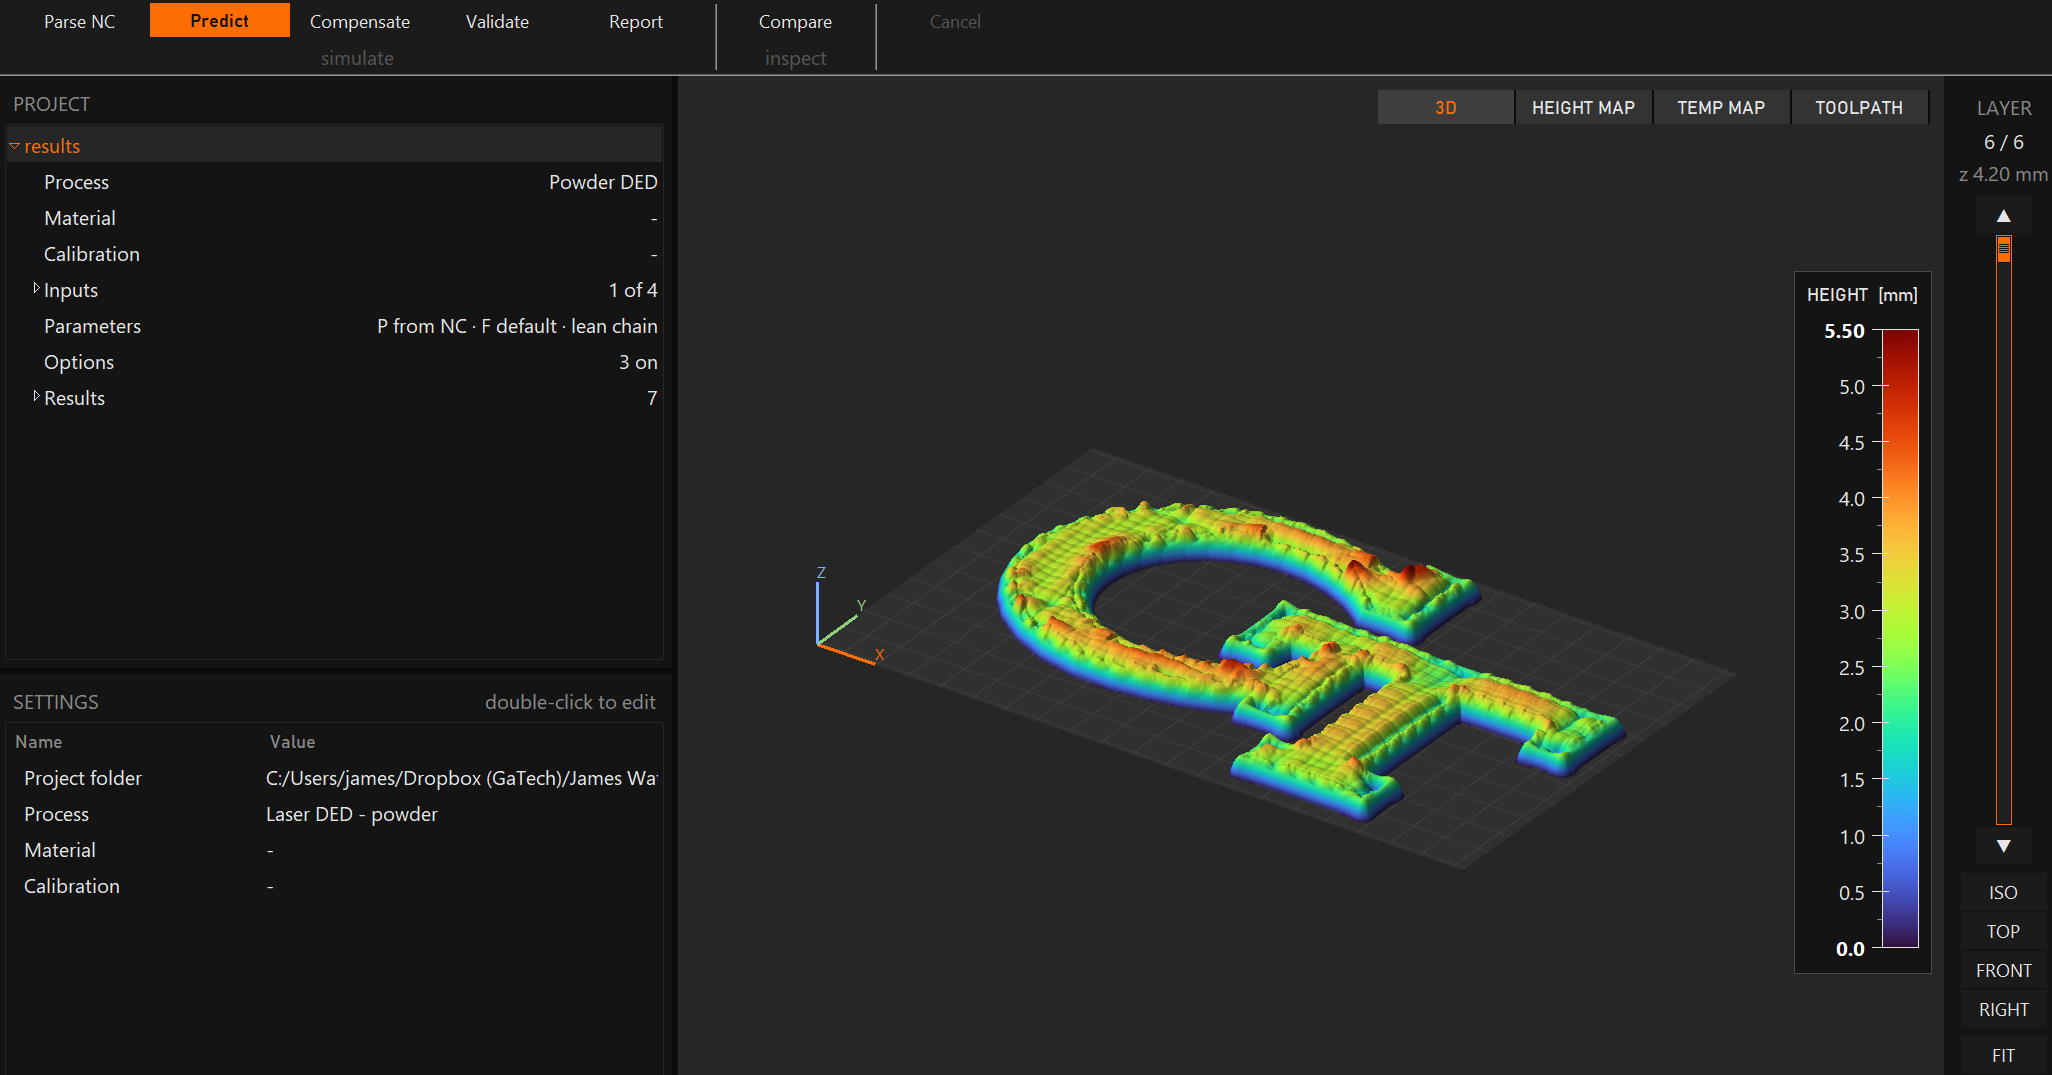This screenshot has height=1075, width=2052.
Task: Collapse the results tree node
Action: [x=15, y=146]
